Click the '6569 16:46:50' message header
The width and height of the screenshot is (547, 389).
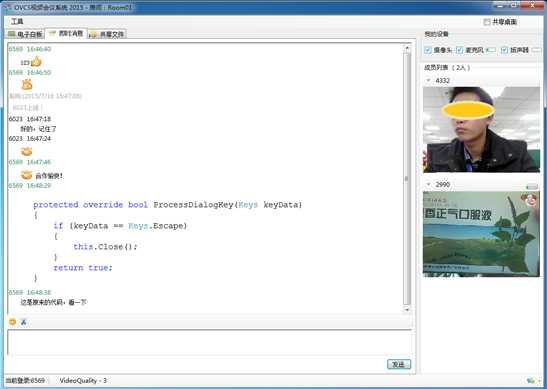click(30, 73)
